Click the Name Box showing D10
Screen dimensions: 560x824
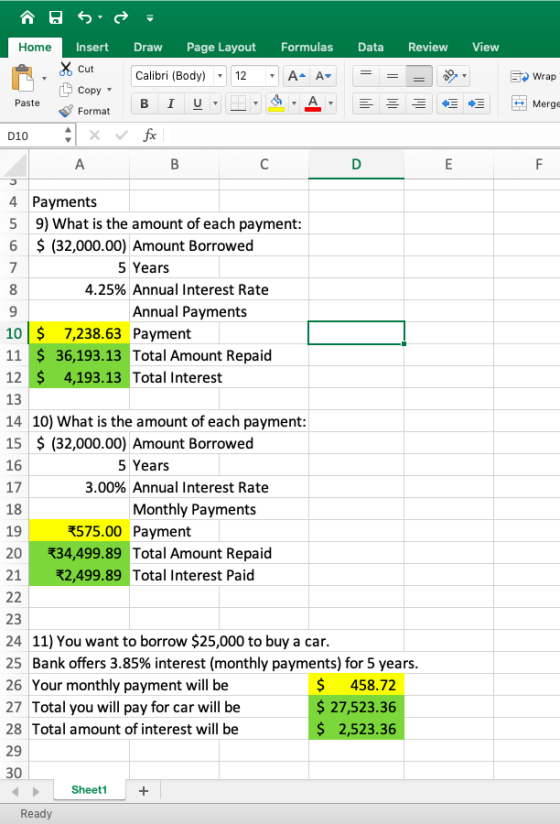tap(33, 136)
